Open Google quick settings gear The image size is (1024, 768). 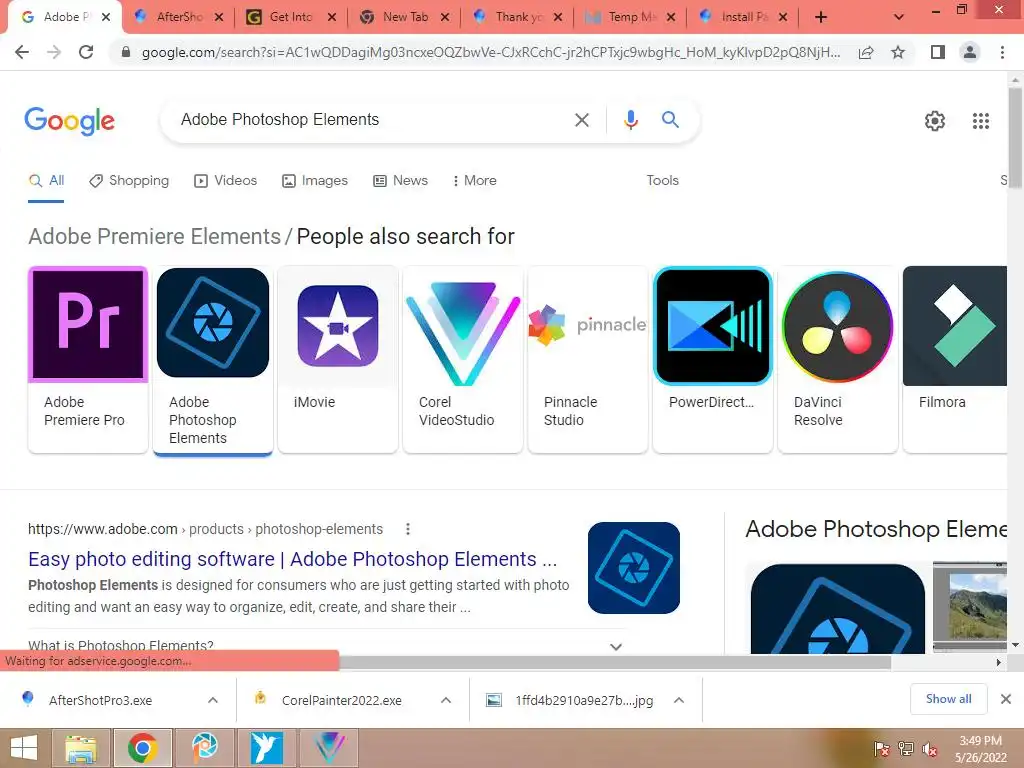coord(935,121)
